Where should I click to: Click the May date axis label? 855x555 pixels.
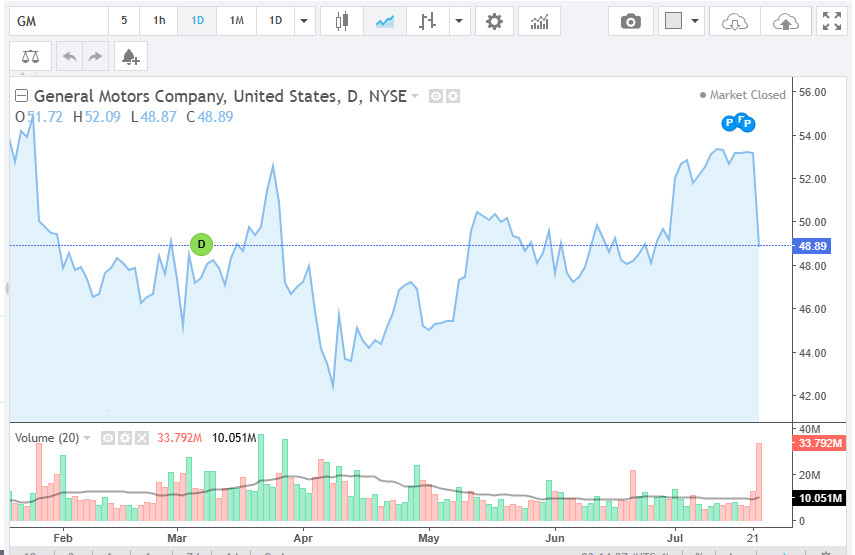coord(429,538)
